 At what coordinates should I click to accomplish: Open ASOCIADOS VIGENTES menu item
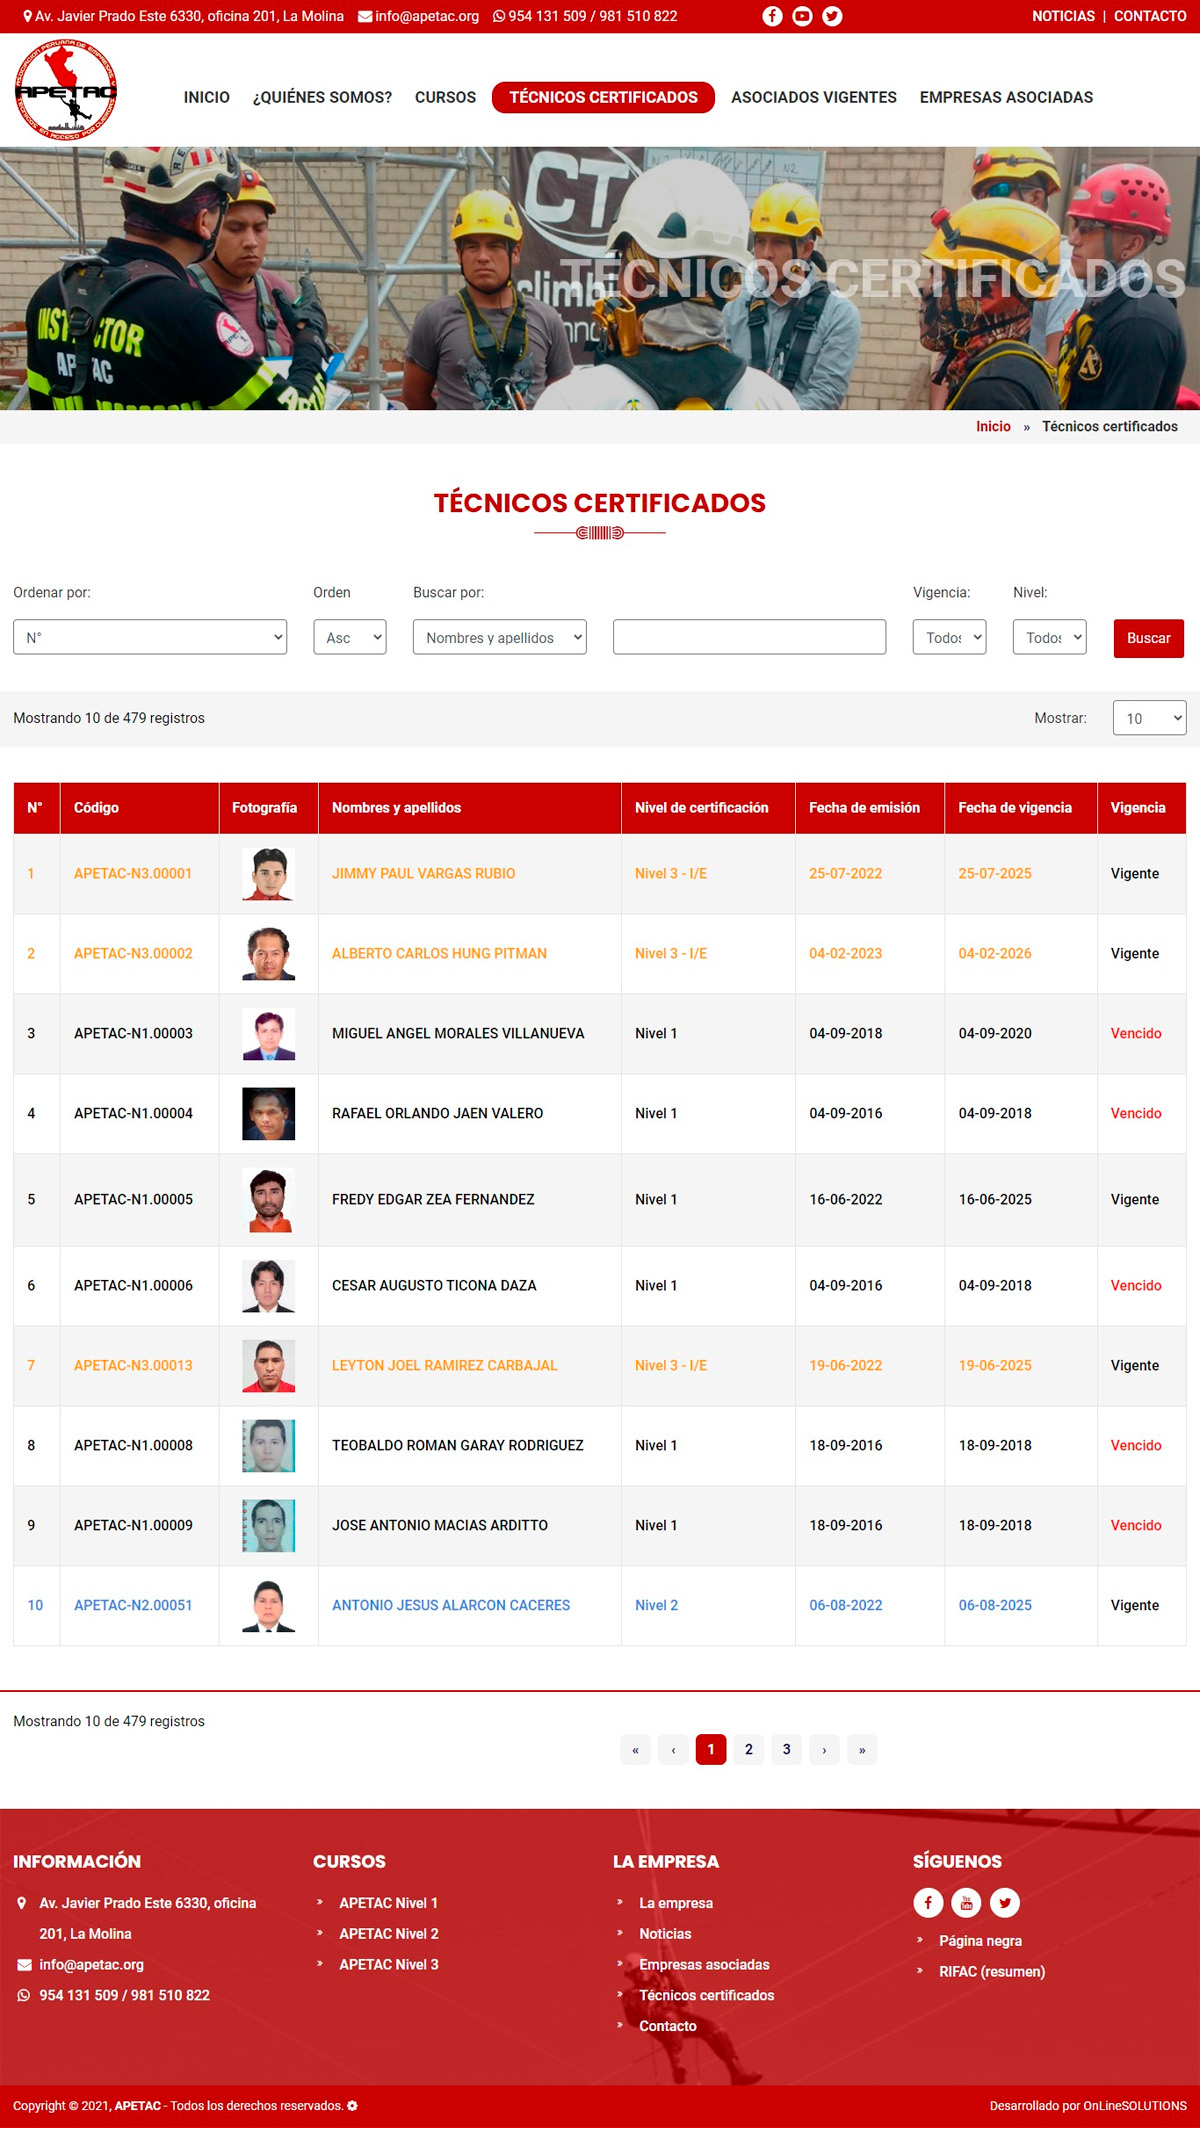pos(814,97)
